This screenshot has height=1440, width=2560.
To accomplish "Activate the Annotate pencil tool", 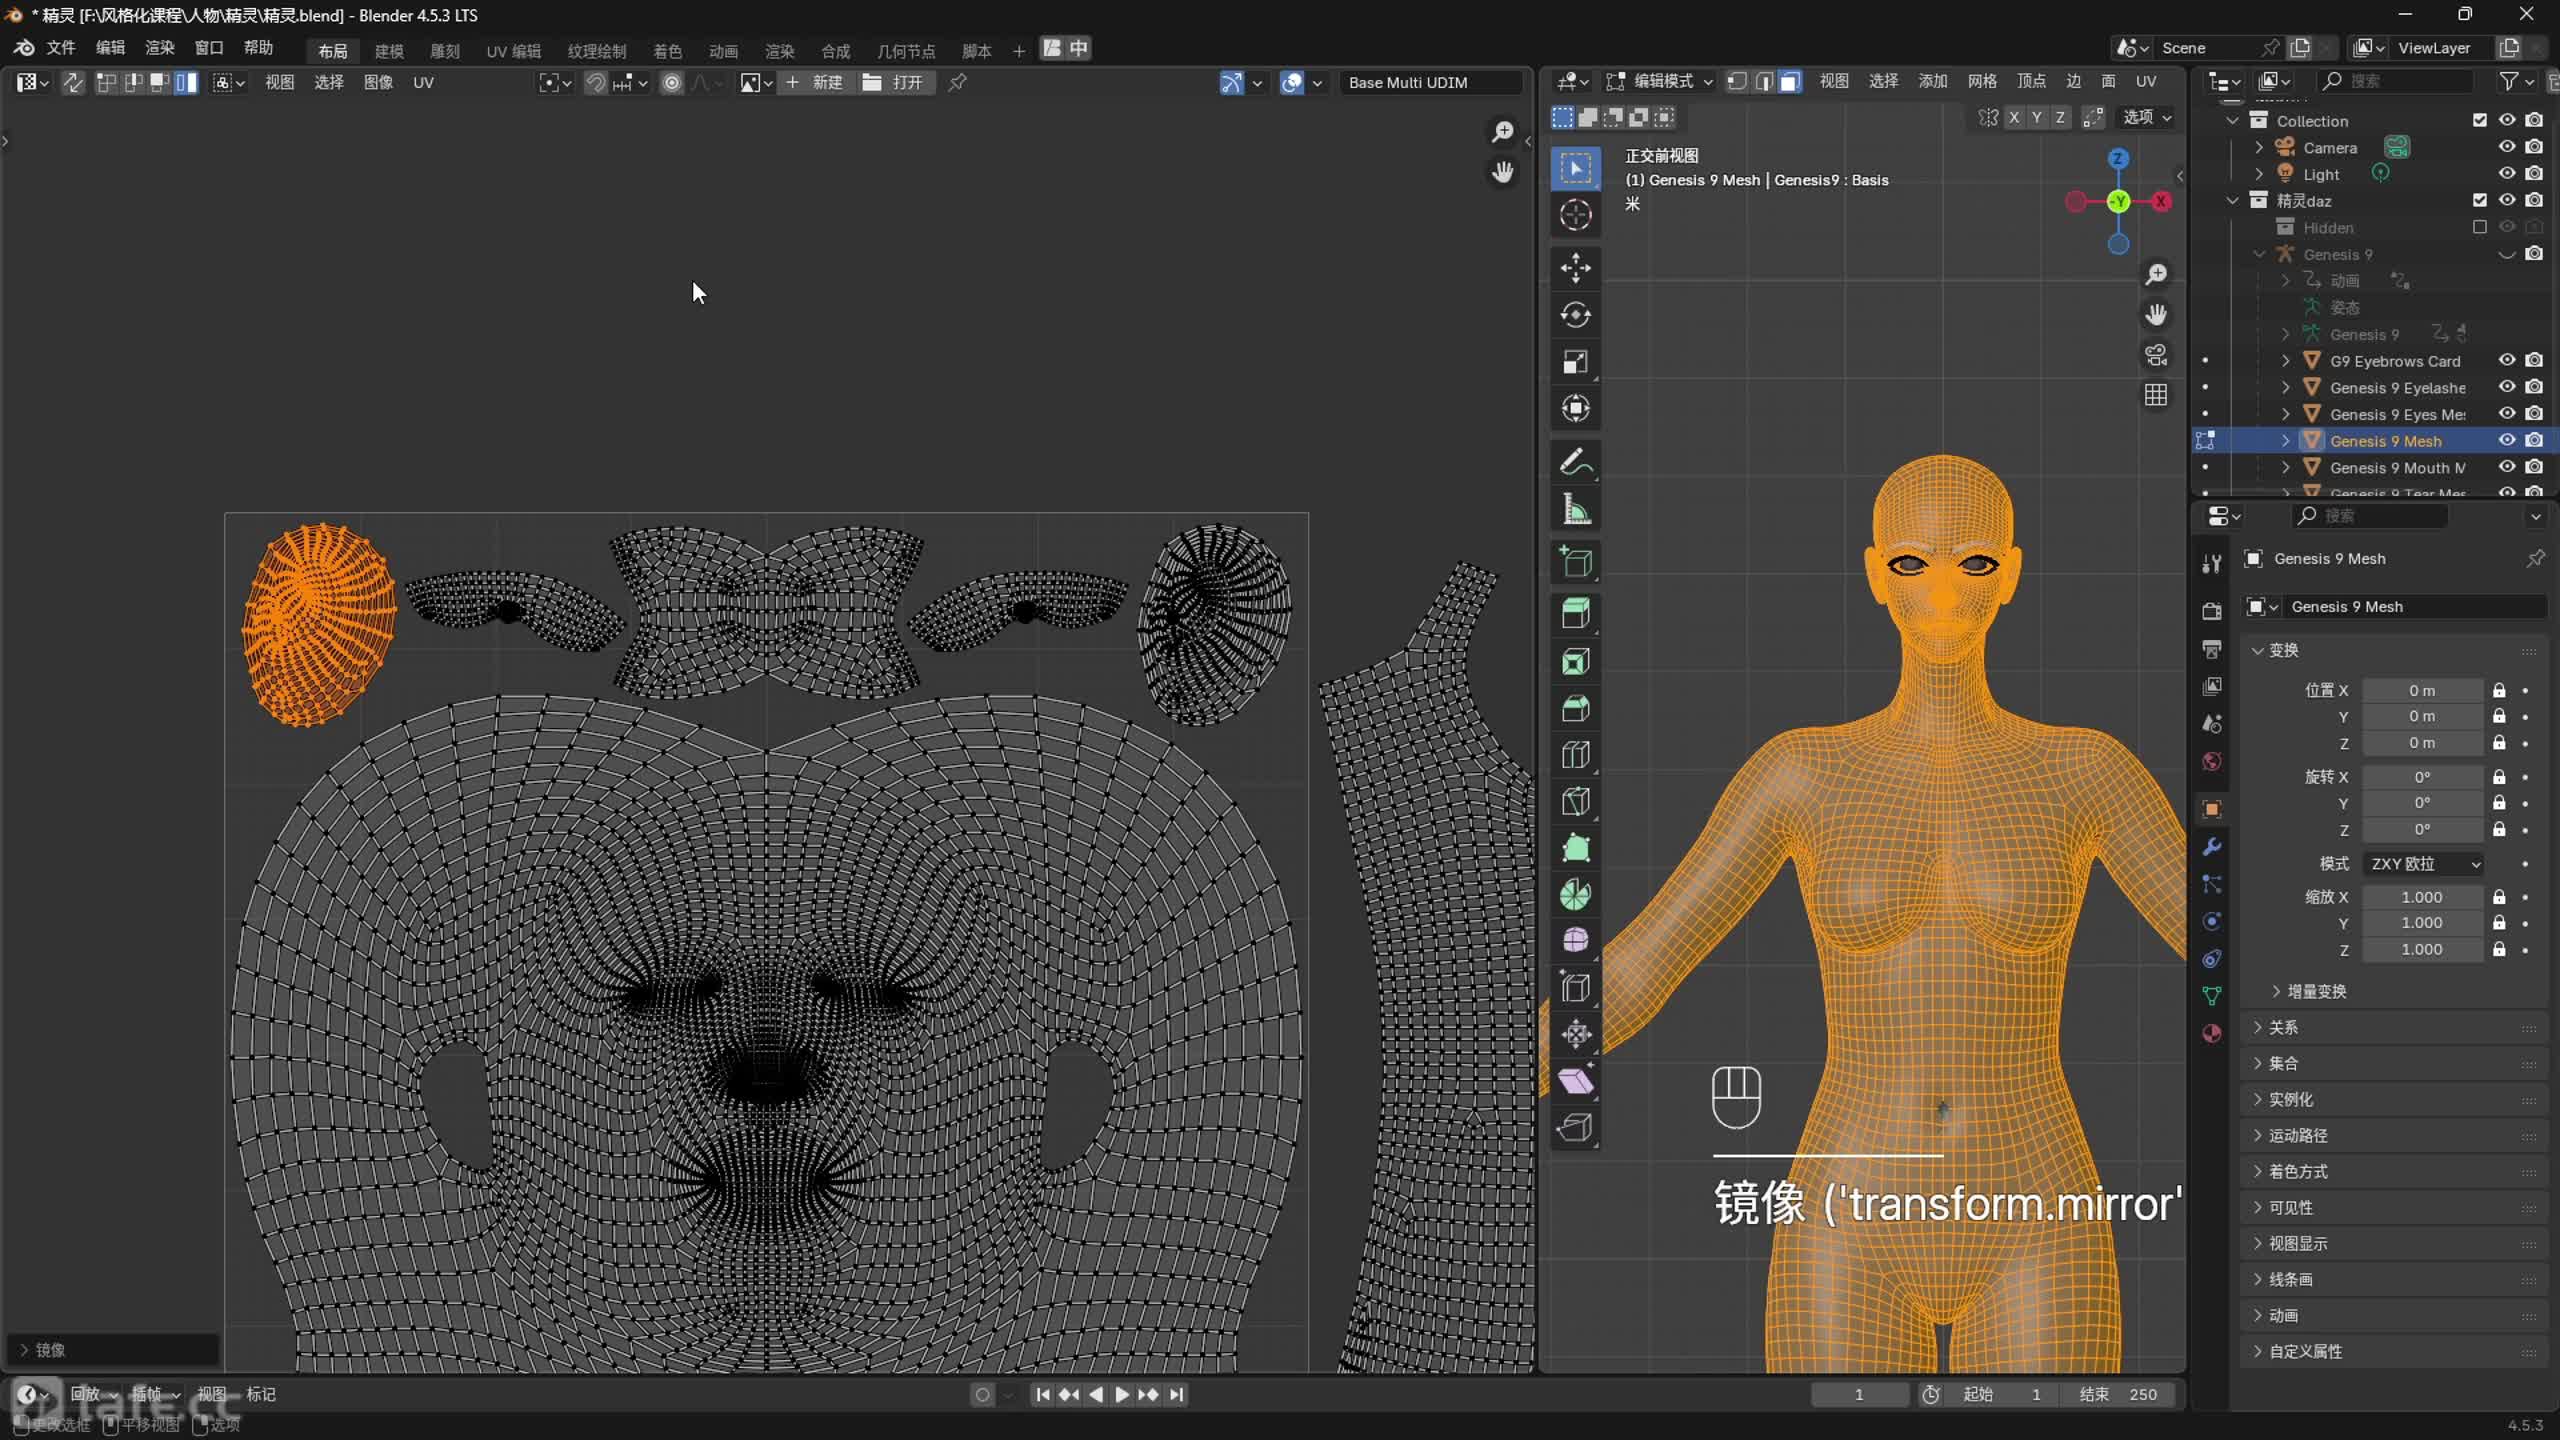I will (x=1575, y=462).
